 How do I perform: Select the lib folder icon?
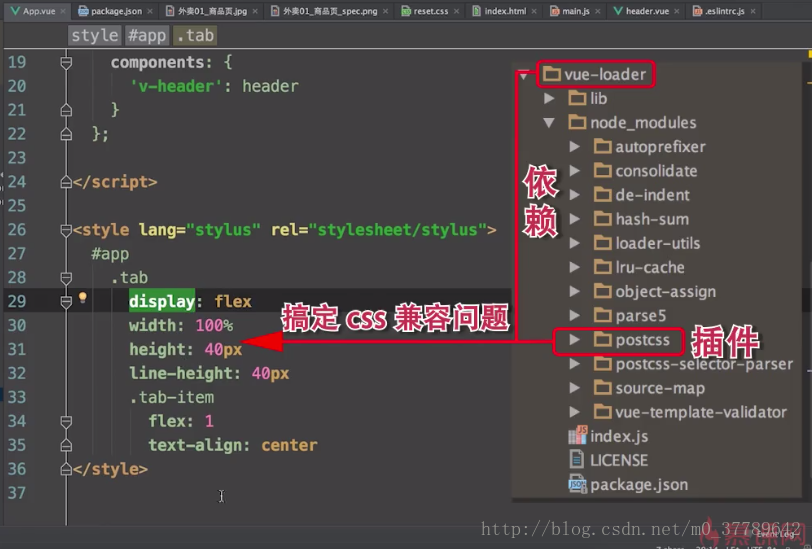(577, 98)
